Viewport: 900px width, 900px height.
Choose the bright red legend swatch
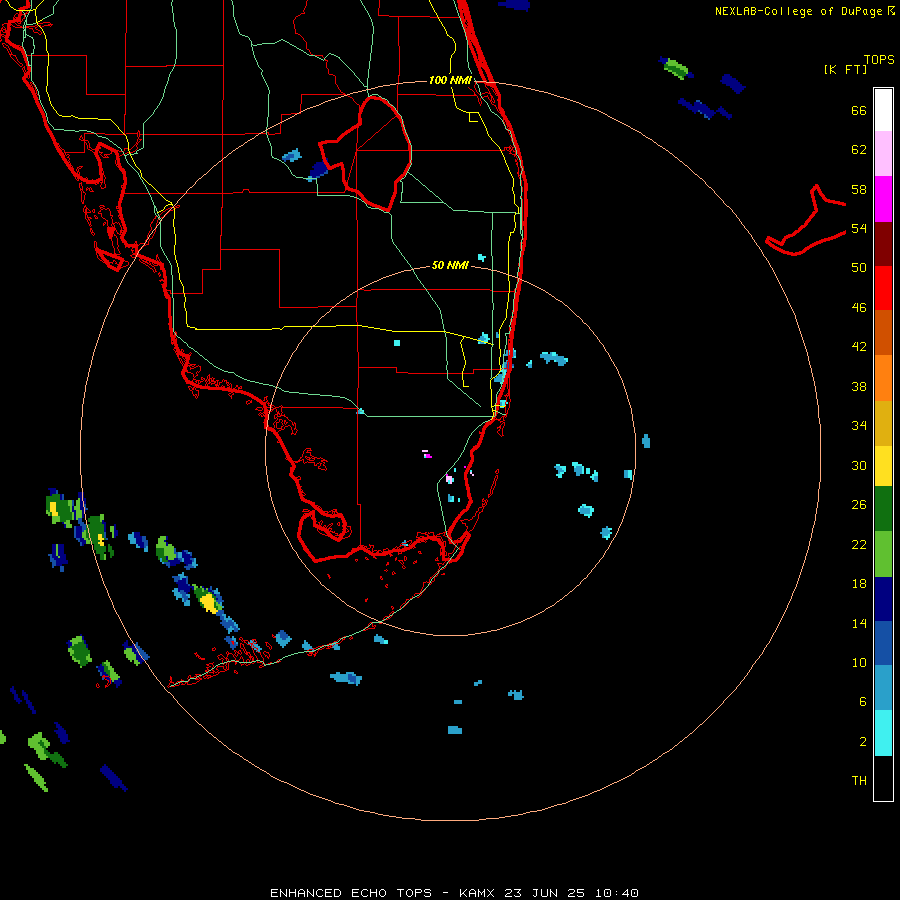point(883,288)
